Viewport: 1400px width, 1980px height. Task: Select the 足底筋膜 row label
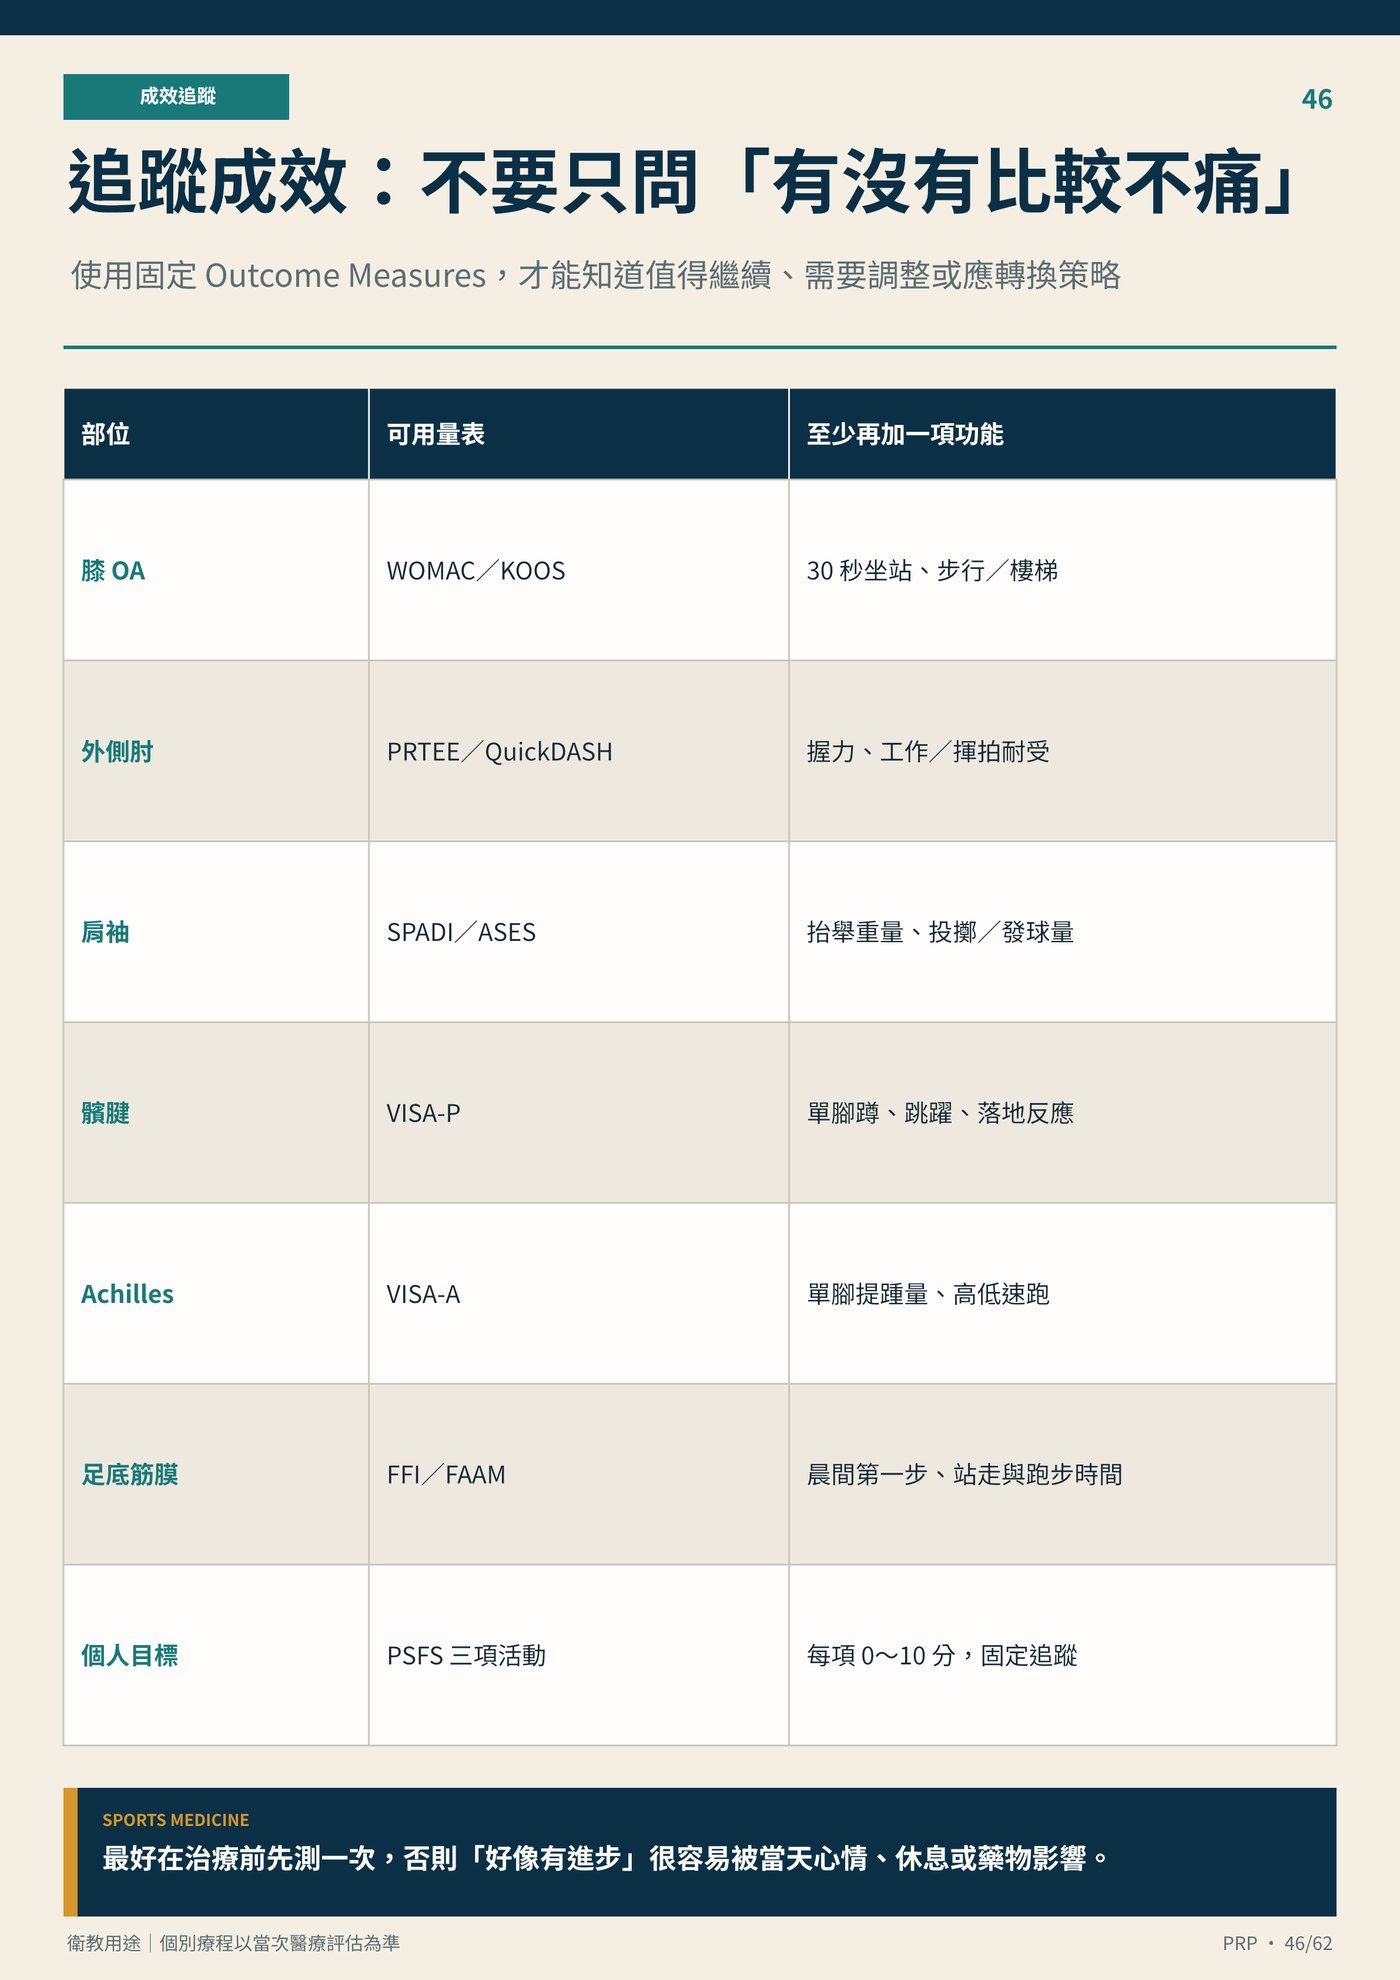pyautogui.click(x=130, y=1475)
